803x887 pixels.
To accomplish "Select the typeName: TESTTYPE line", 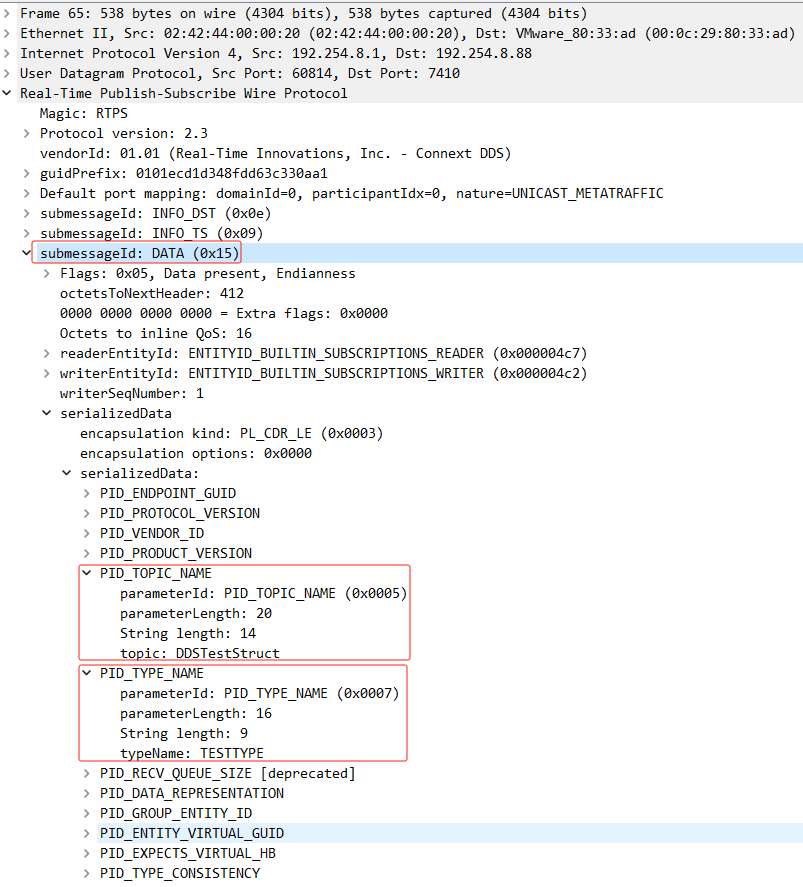I will (192, 753).
